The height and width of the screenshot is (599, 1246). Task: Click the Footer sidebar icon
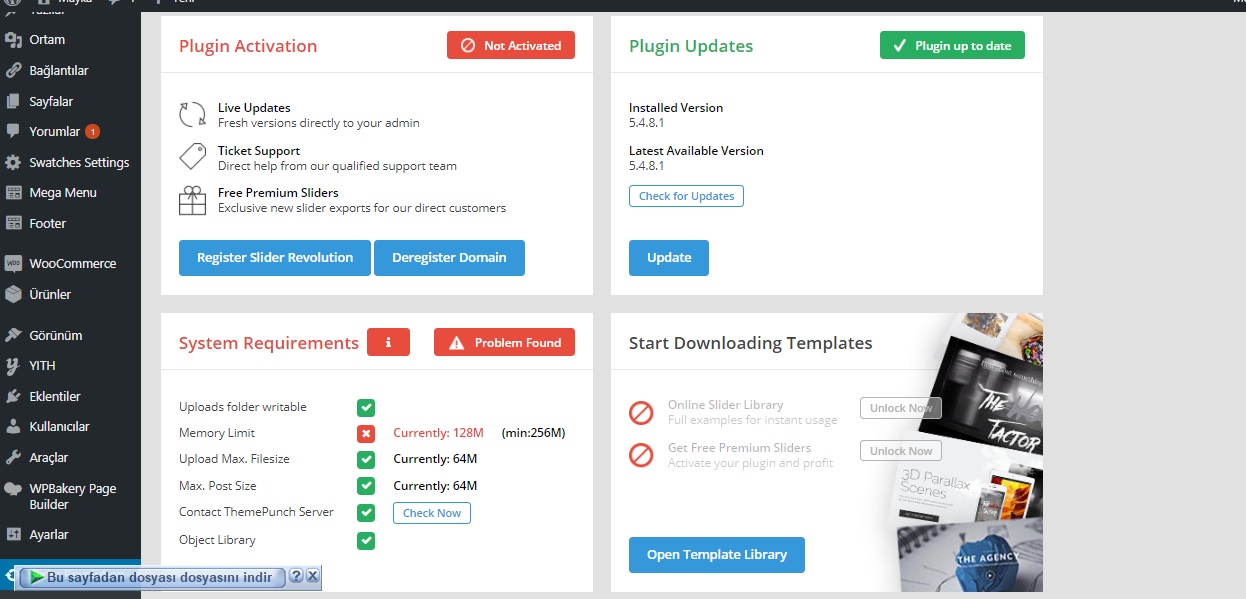click(x=13, y=223)
